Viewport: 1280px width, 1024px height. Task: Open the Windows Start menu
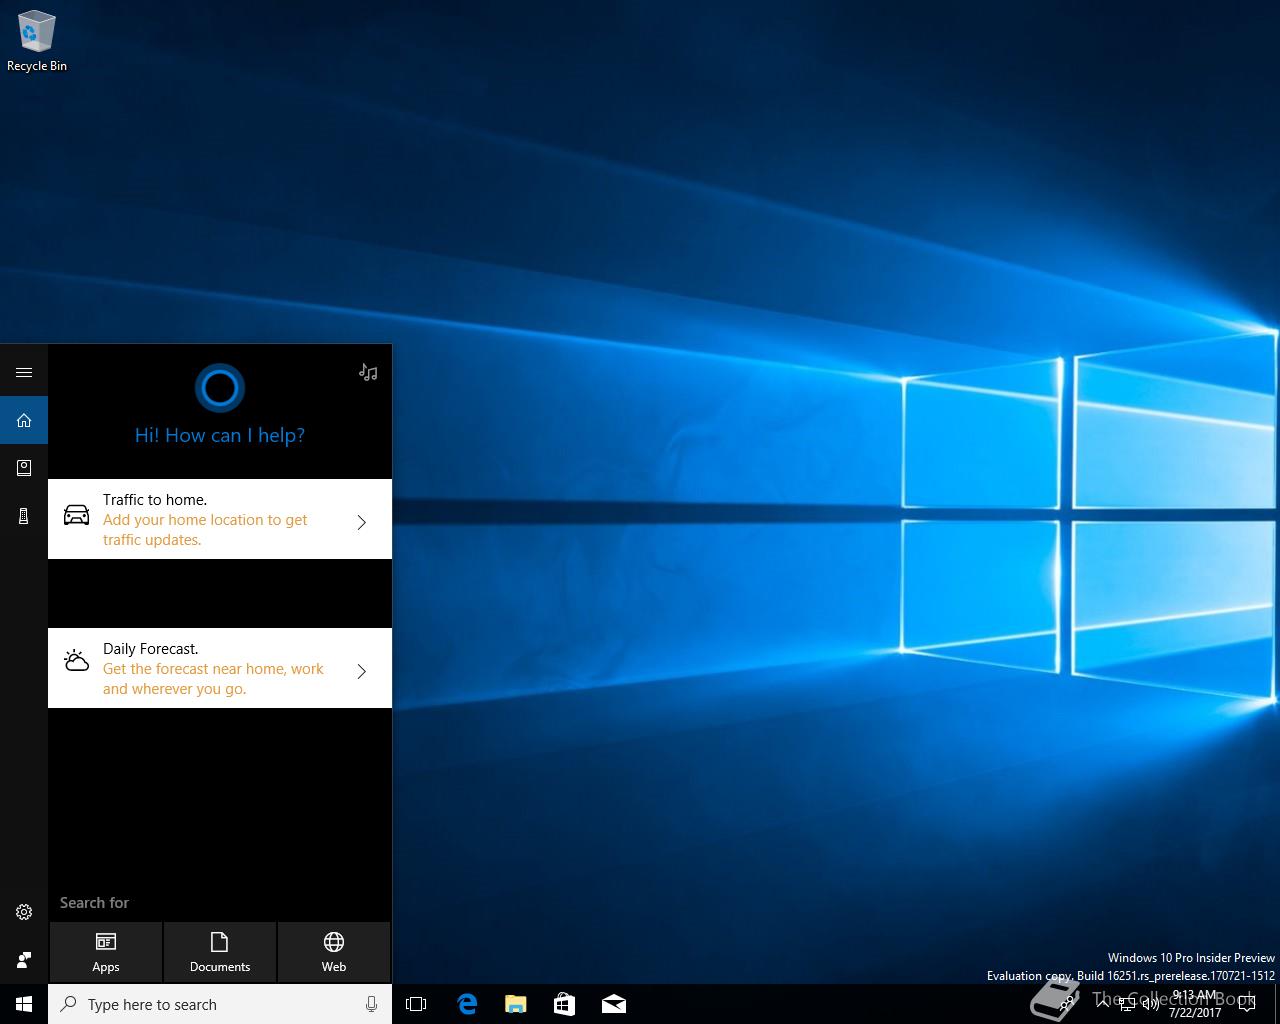pos(24,1004)
